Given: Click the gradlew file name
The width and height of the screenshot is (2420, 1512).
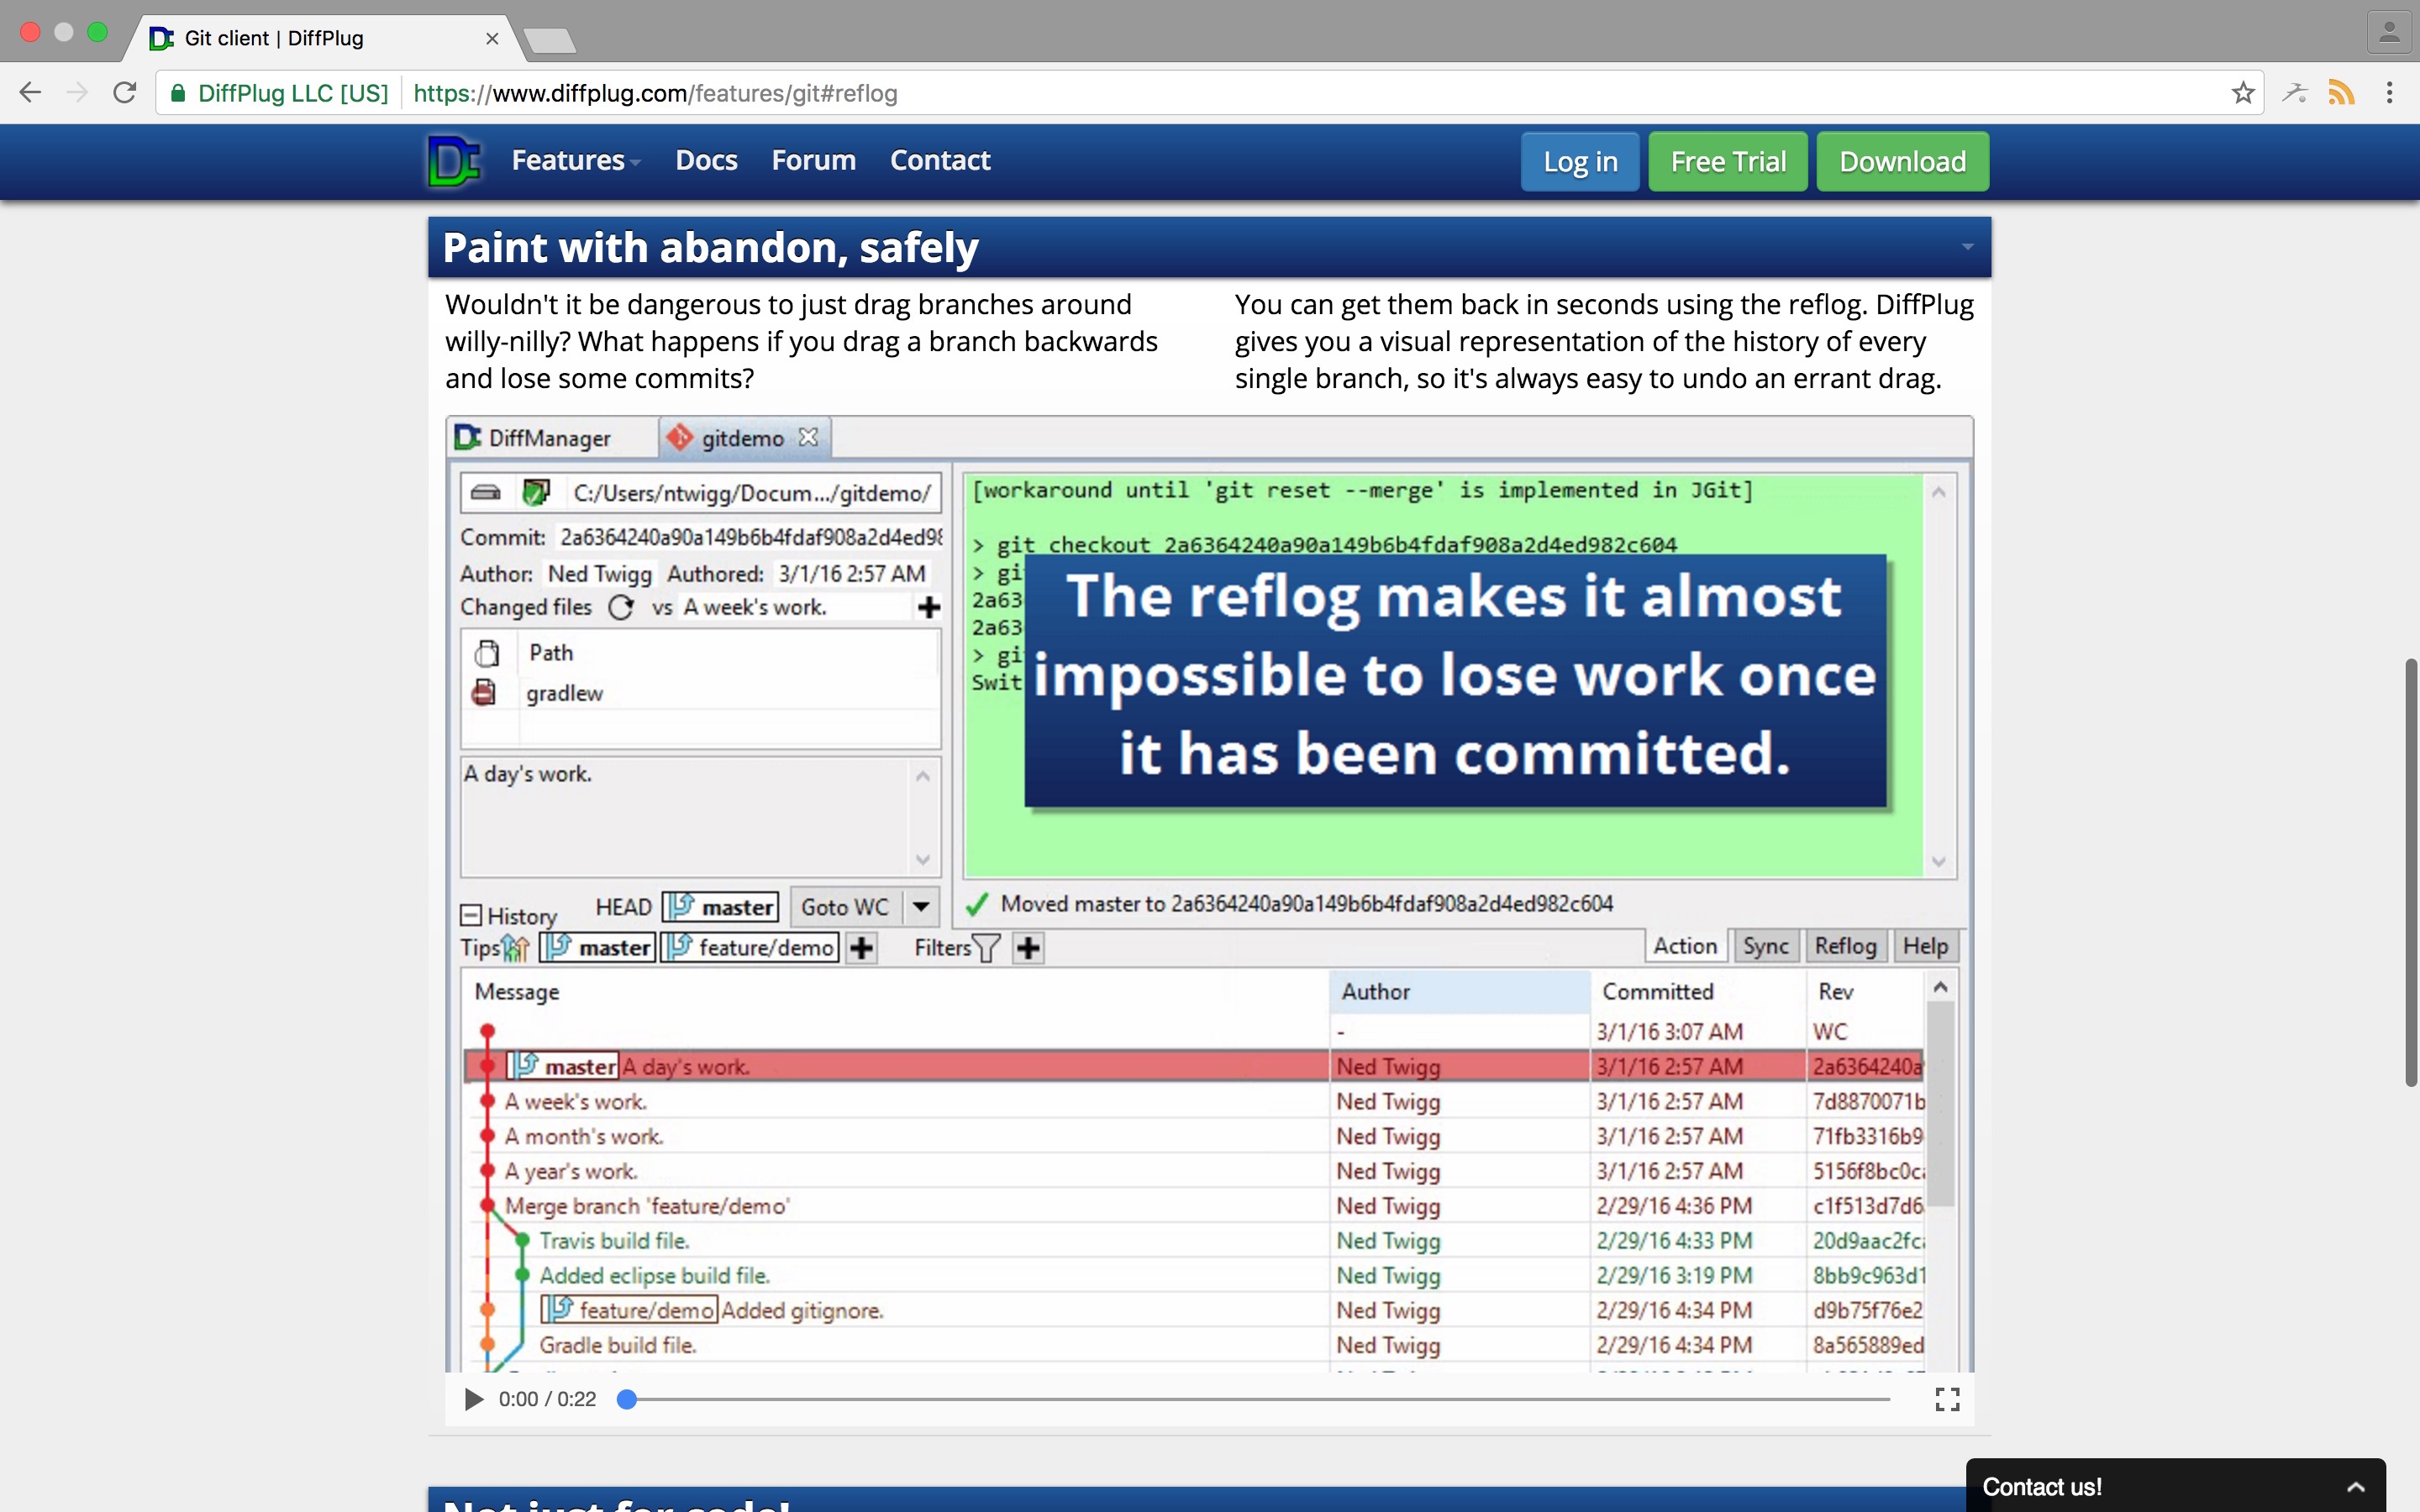Looking at the screenshot, I should tap(564, 693).
